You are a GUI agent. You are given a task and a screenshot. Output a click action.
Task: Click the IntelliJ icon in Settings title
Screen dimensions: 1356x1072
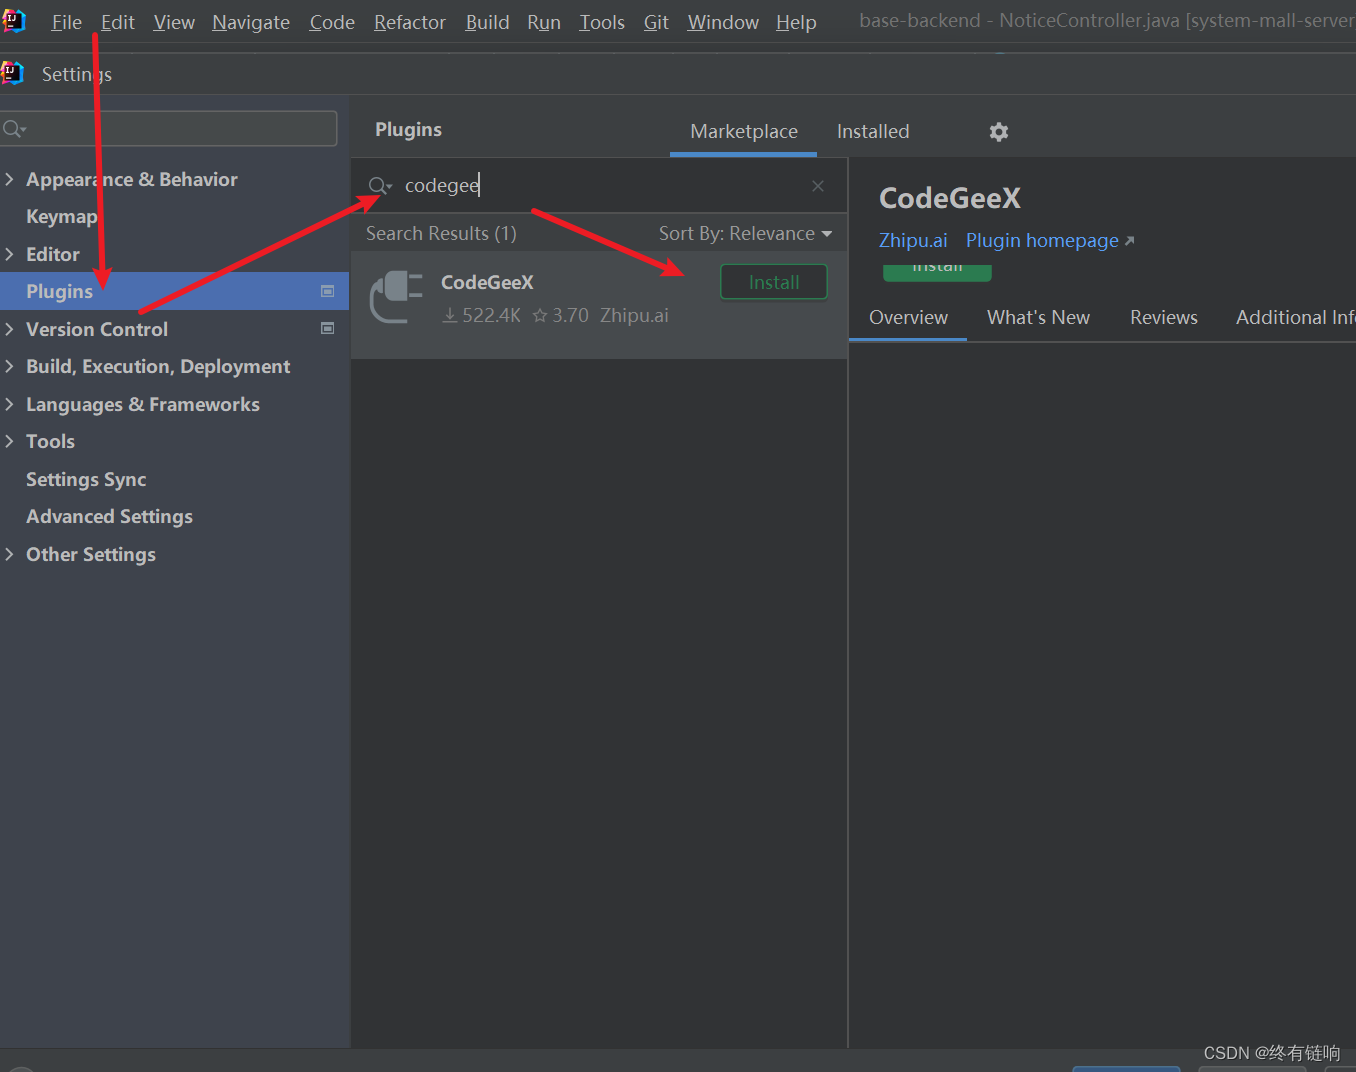12,73
